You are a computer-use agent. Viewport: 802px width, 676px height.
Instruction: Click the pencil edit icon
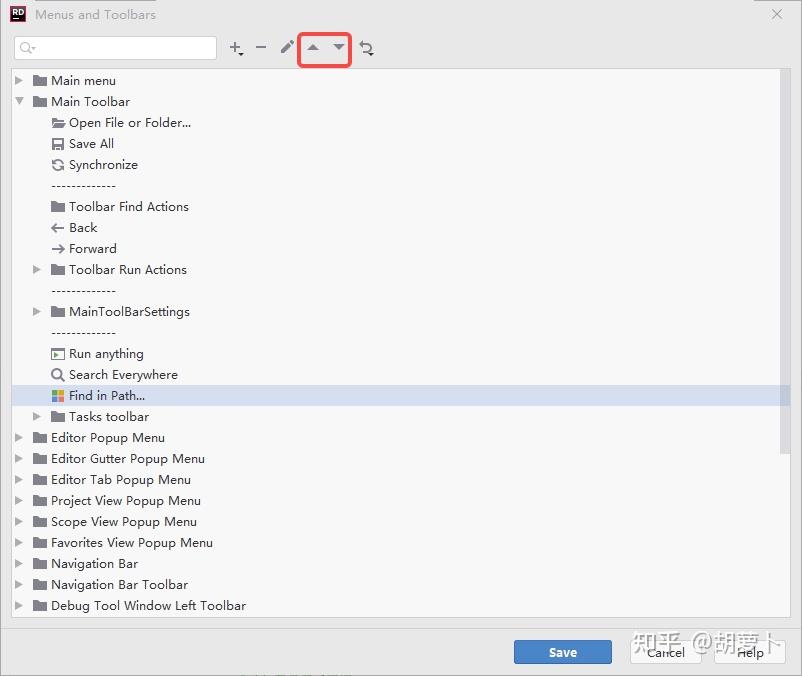(288, 47)
